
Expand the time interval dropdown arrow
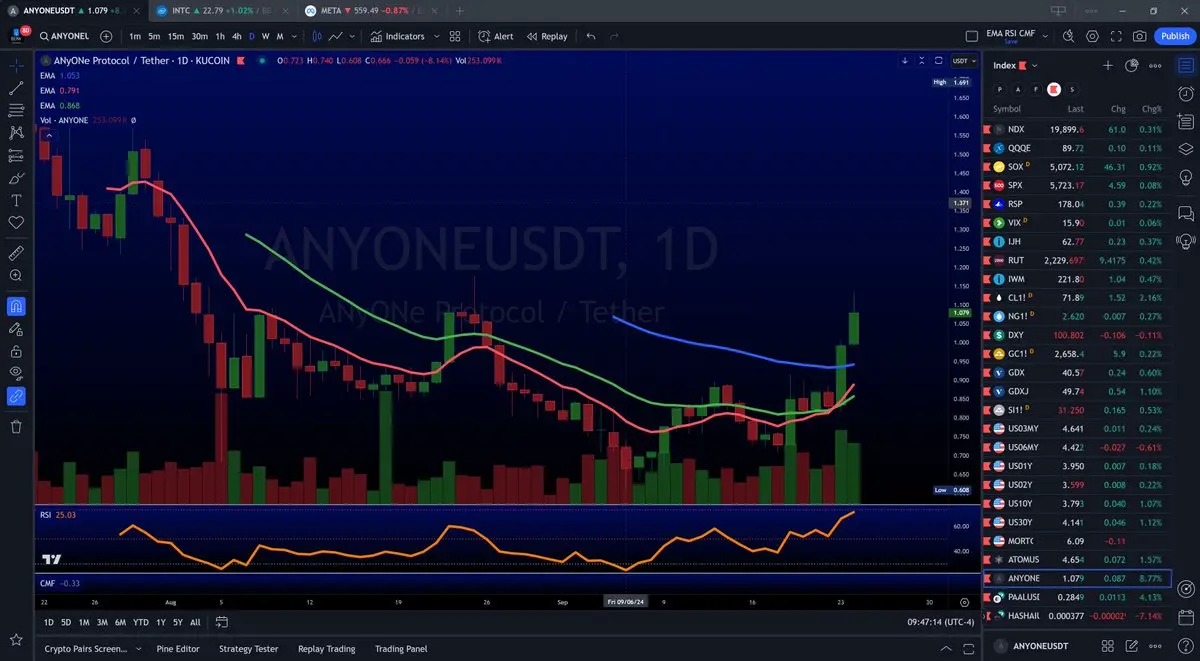295,36
